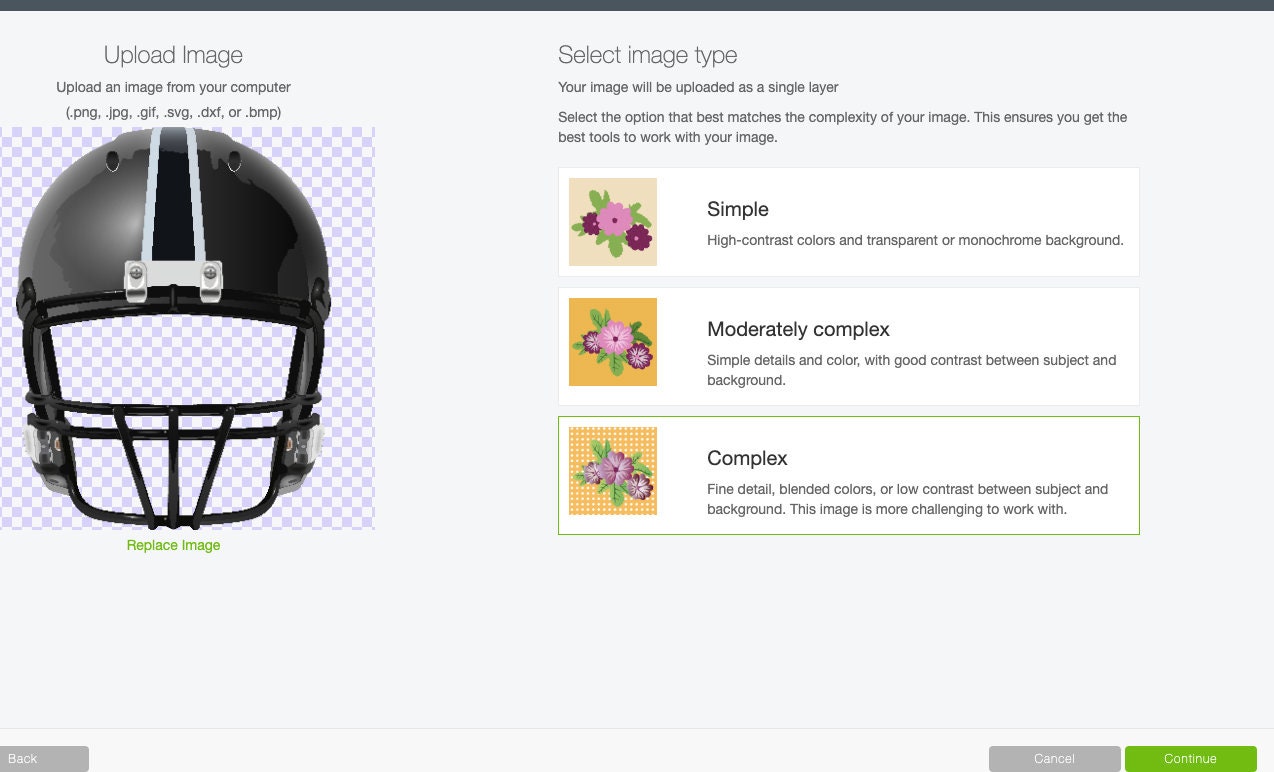Viewport: 1274px width, 772px height.
Task: Click the Moderately complex flower thumbnail
Action: (x=612, y=341)
